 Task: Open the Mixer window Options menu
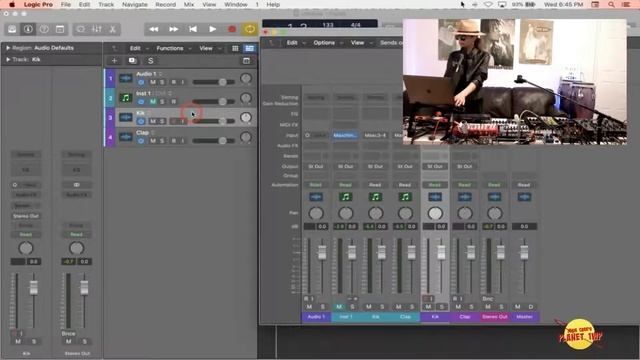[324, 42]
